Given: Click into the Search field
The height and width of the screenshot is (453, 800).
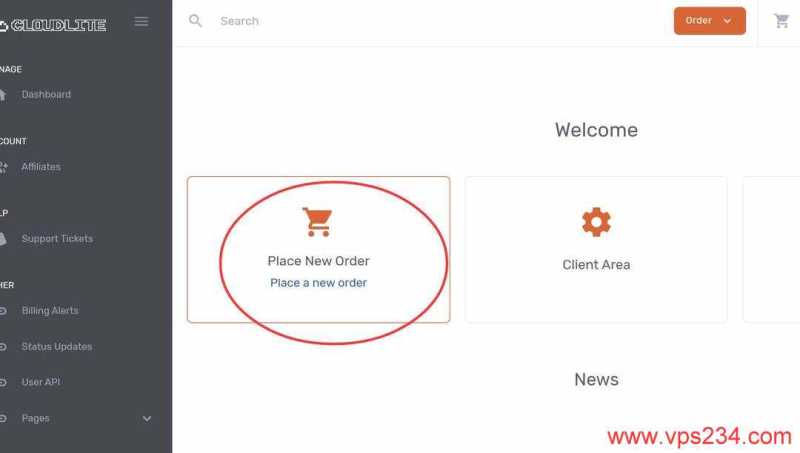Looking at the screenshot, I should (x=439, y=21).
